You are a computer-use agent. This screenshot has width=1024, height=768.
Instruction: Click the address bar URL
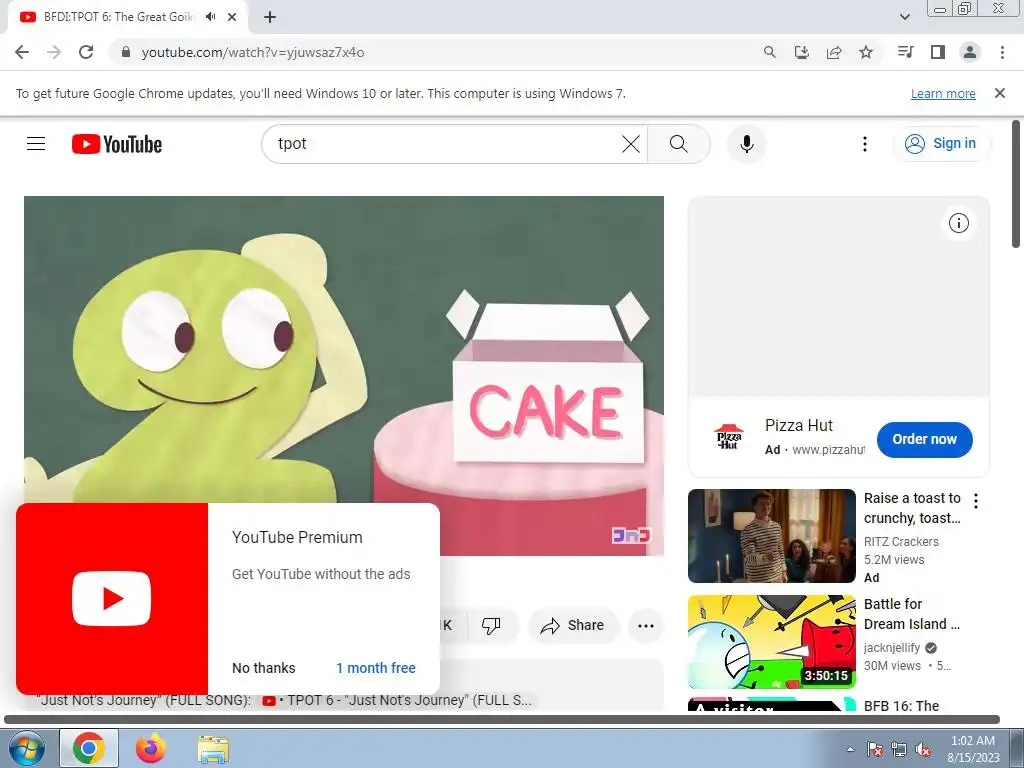coord(253,52)
